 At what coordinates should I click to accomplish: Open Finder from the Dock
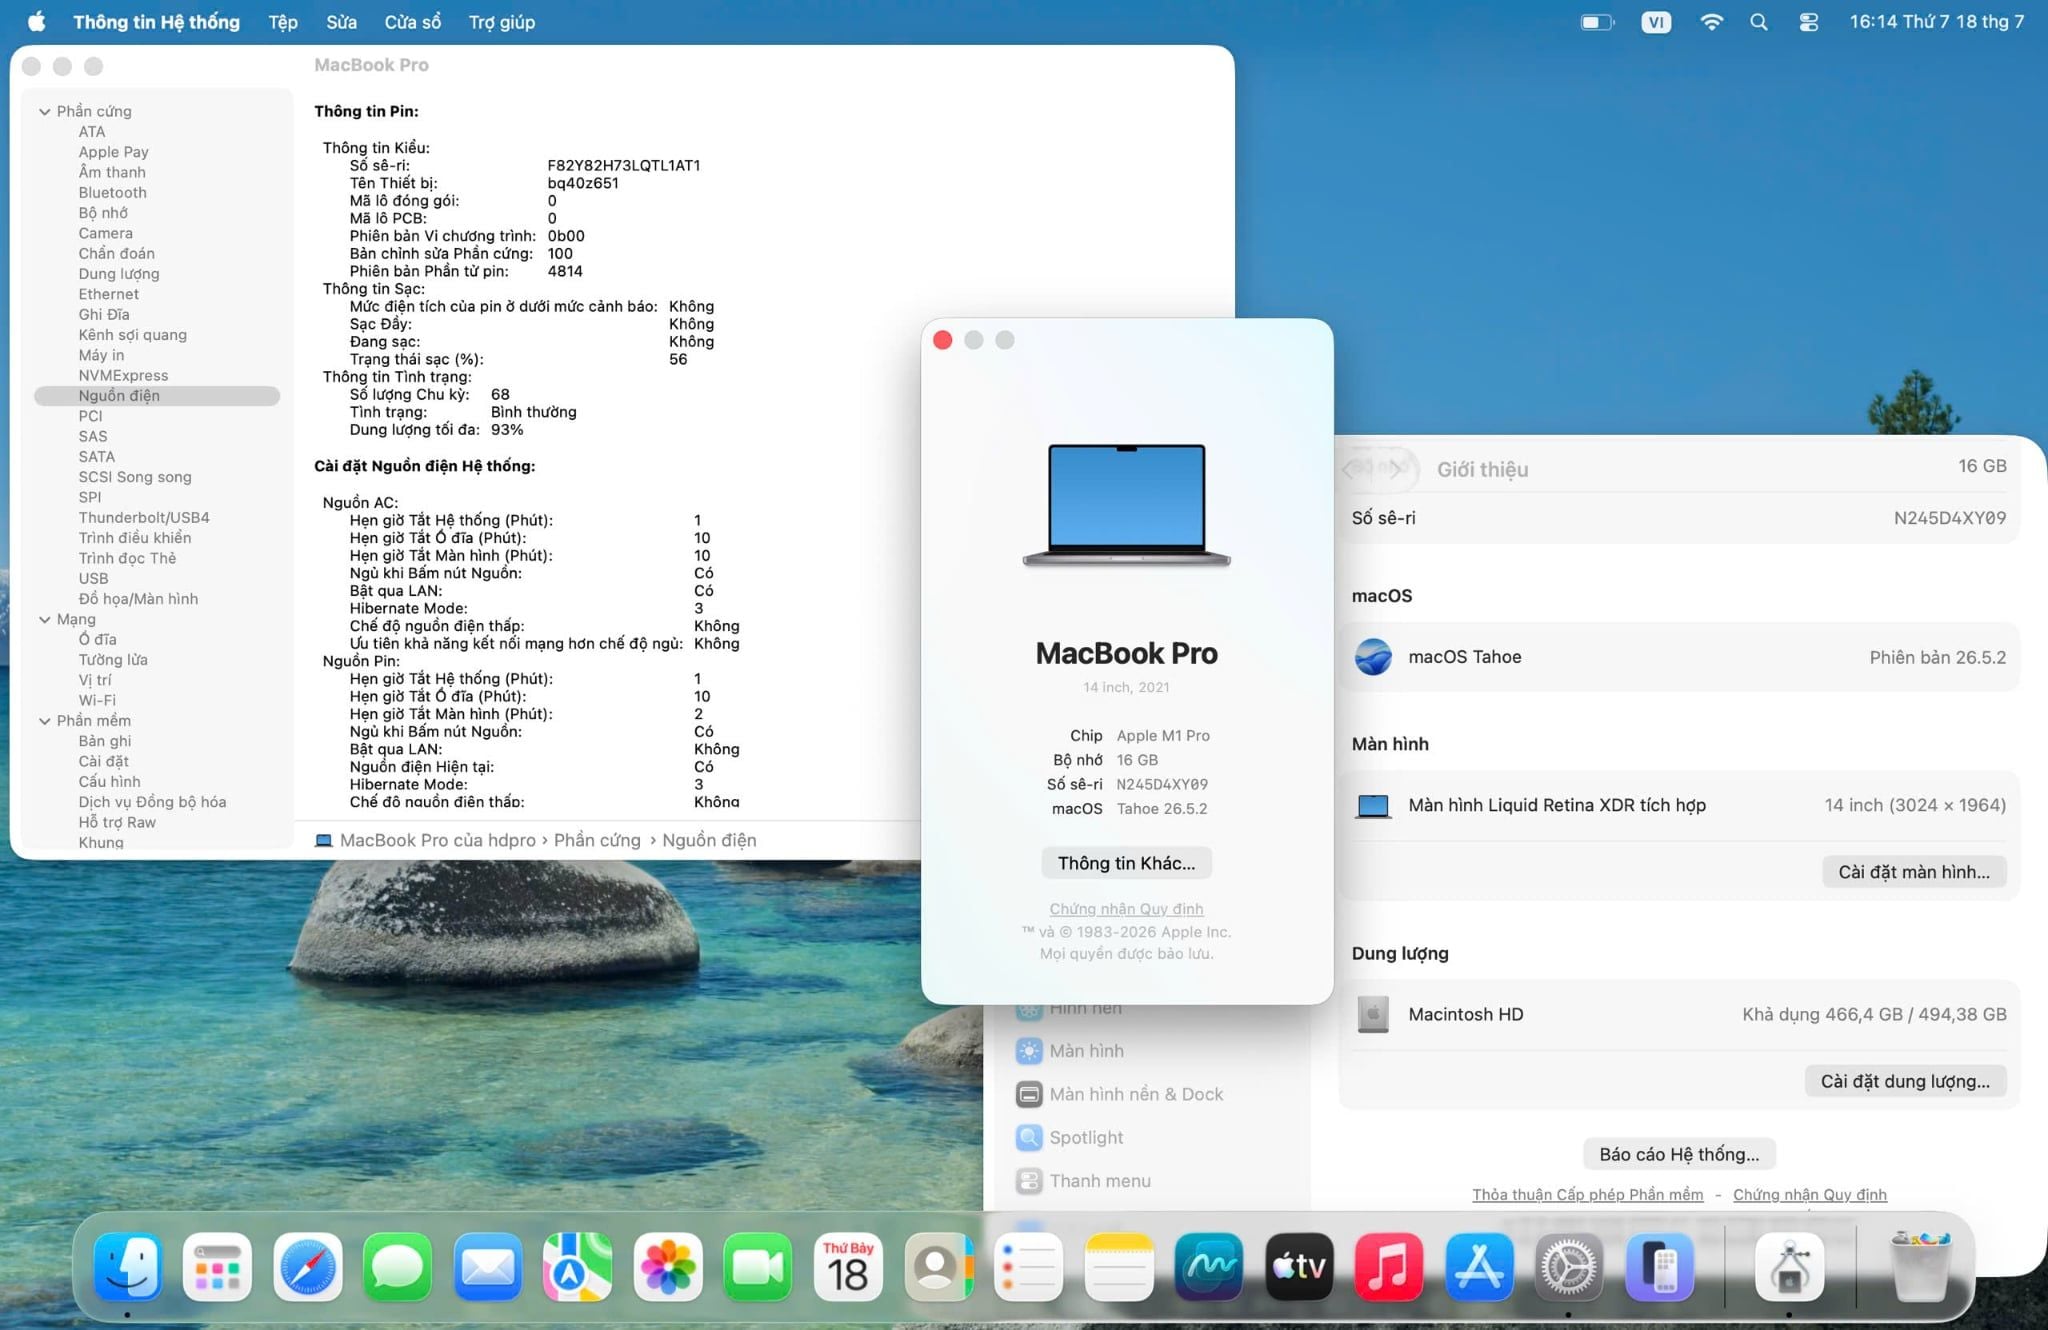(128, 1266)
